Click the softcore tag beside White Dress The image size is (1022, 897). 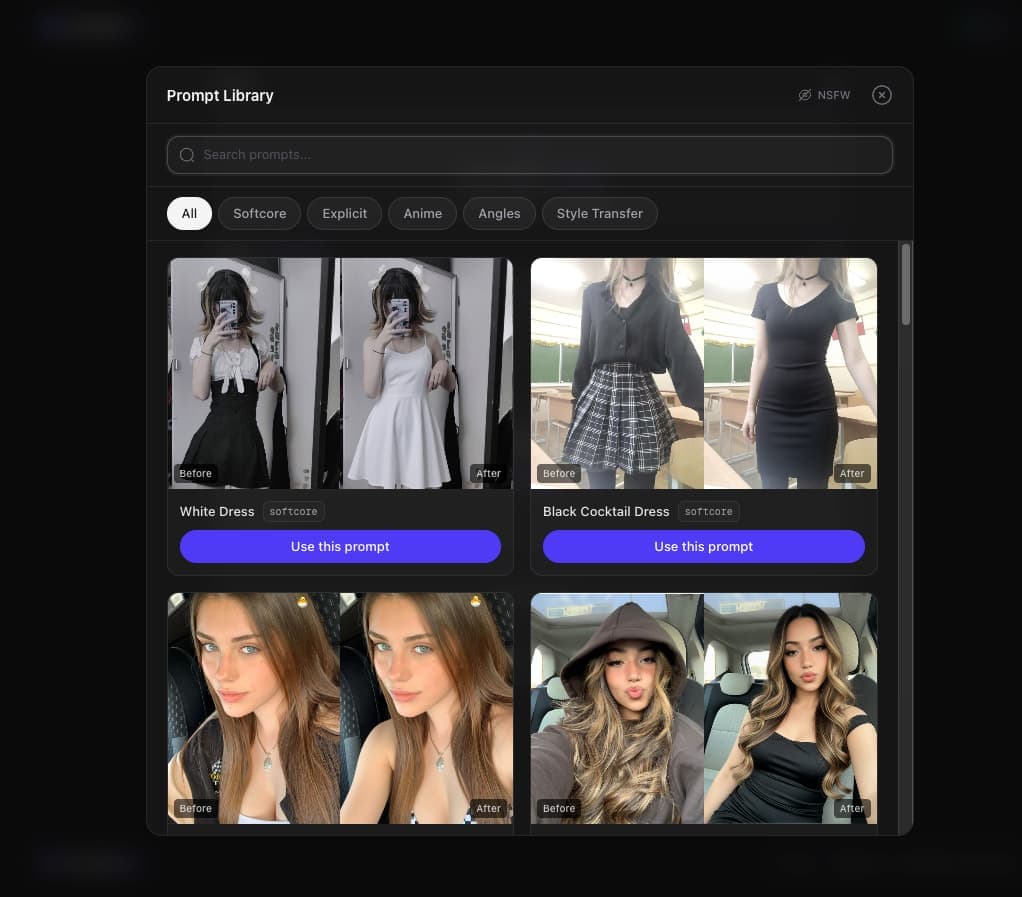(293, 512)
